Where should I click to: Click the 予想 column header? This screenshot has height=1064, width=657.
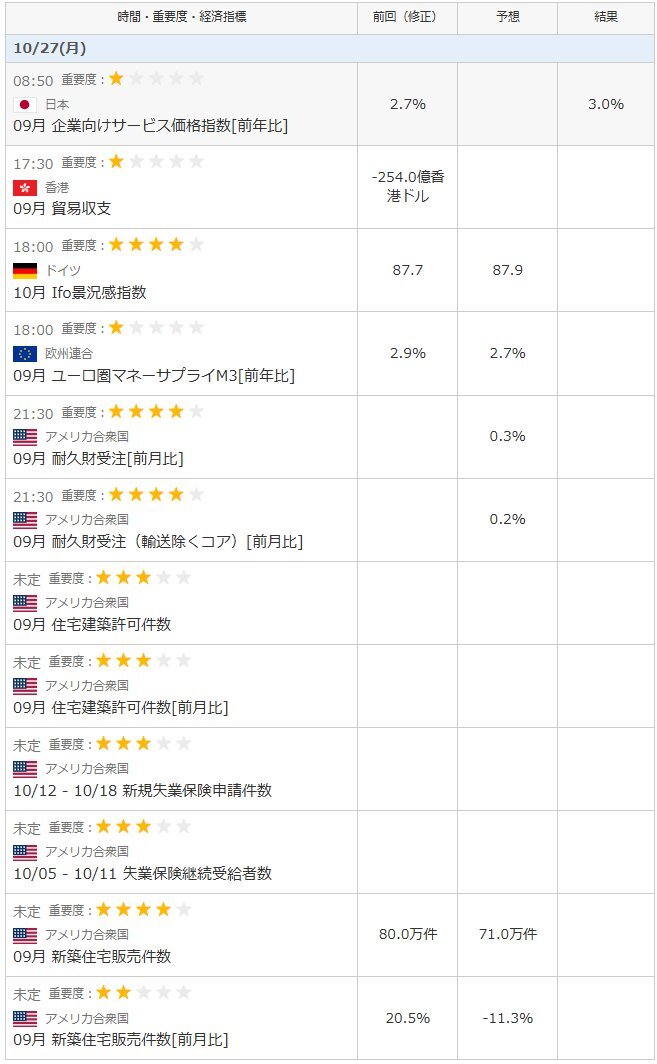[507, 17]
